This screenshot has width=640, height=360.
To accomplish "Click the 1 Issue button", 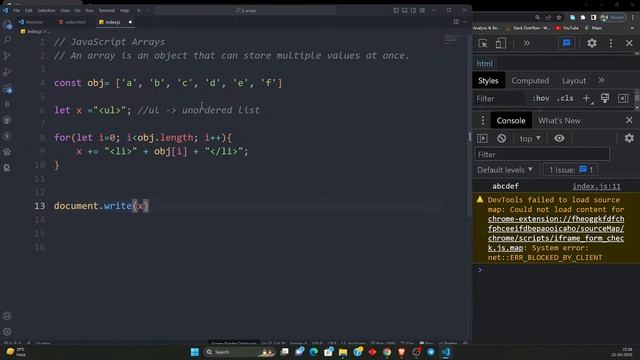I will (x=570, y=170).
